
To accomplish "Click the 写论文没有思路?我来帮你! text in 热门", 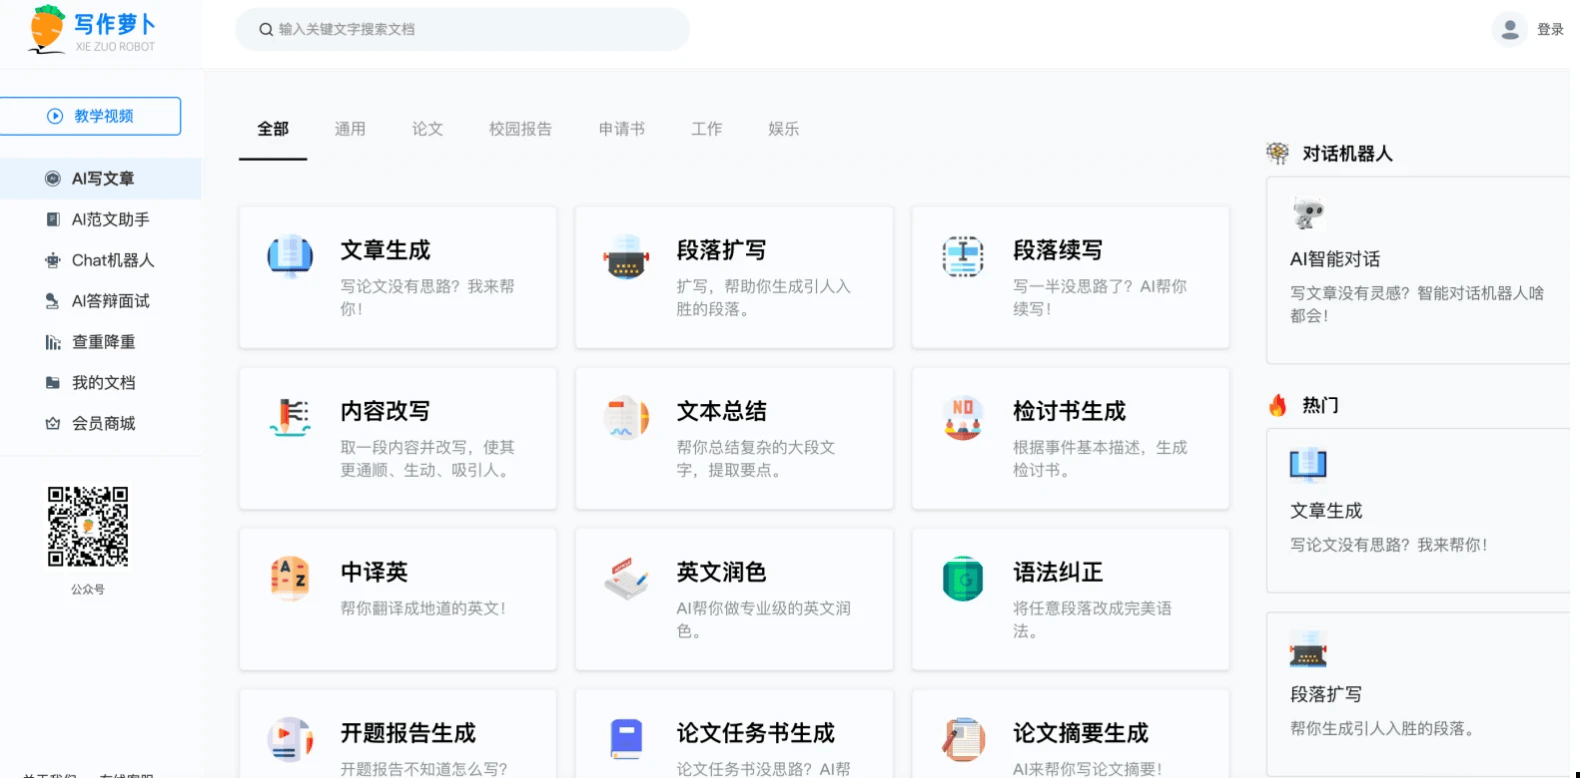I will [1389, 545].
